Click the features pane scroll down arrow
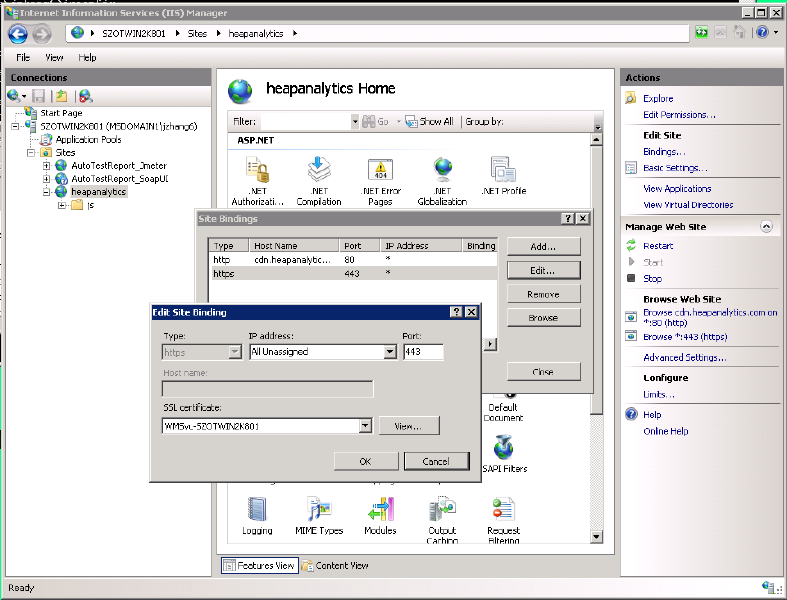This screenshot has width=787, height=600. tap(596, 537)
